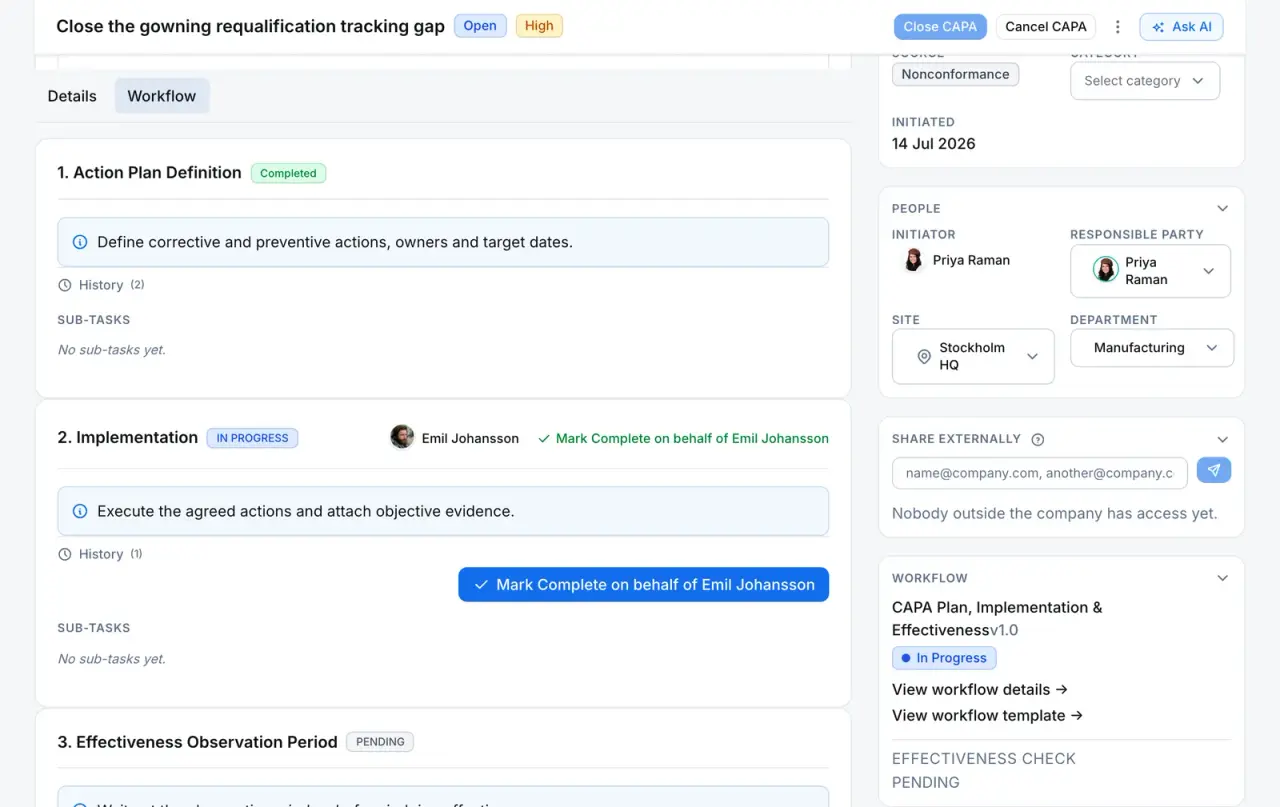Open the Manufacturing department dropdown
Image resolution: width=1280 pixels, height=807 pixels.
tap(1152, 348)
